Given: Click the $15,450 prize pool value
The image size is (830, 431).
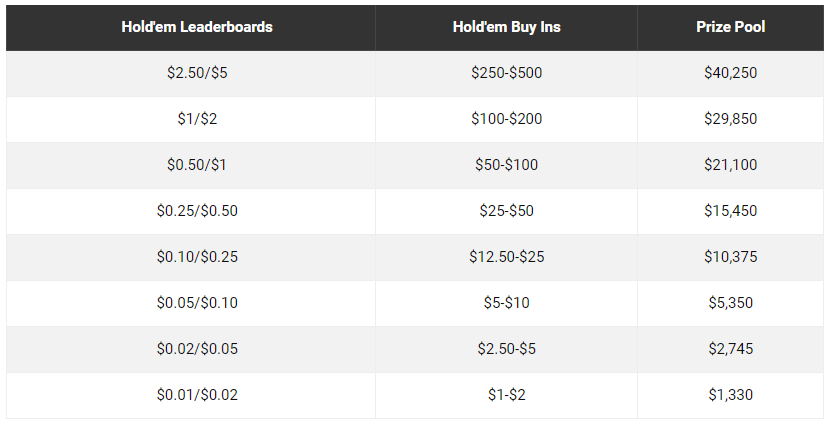Looking at the screenshot, I should pyautogui.click(x=730, y=211).
